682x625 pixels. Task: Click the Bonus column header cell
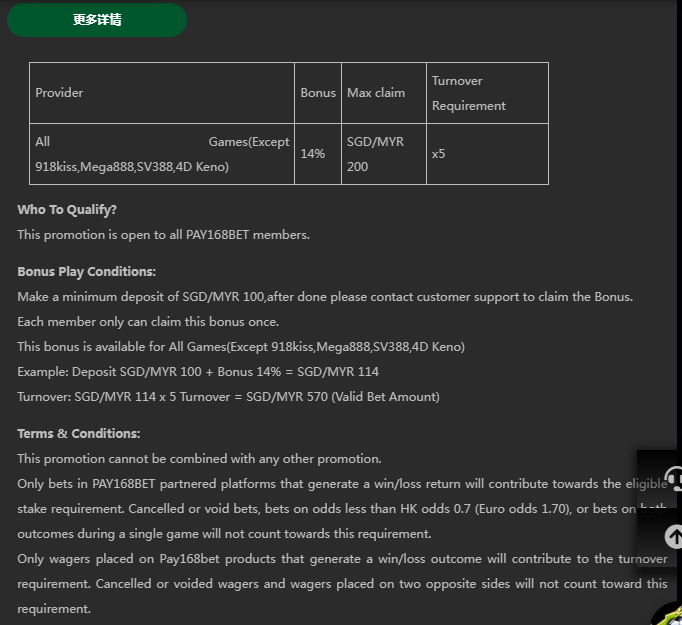[x=318, y=93]
